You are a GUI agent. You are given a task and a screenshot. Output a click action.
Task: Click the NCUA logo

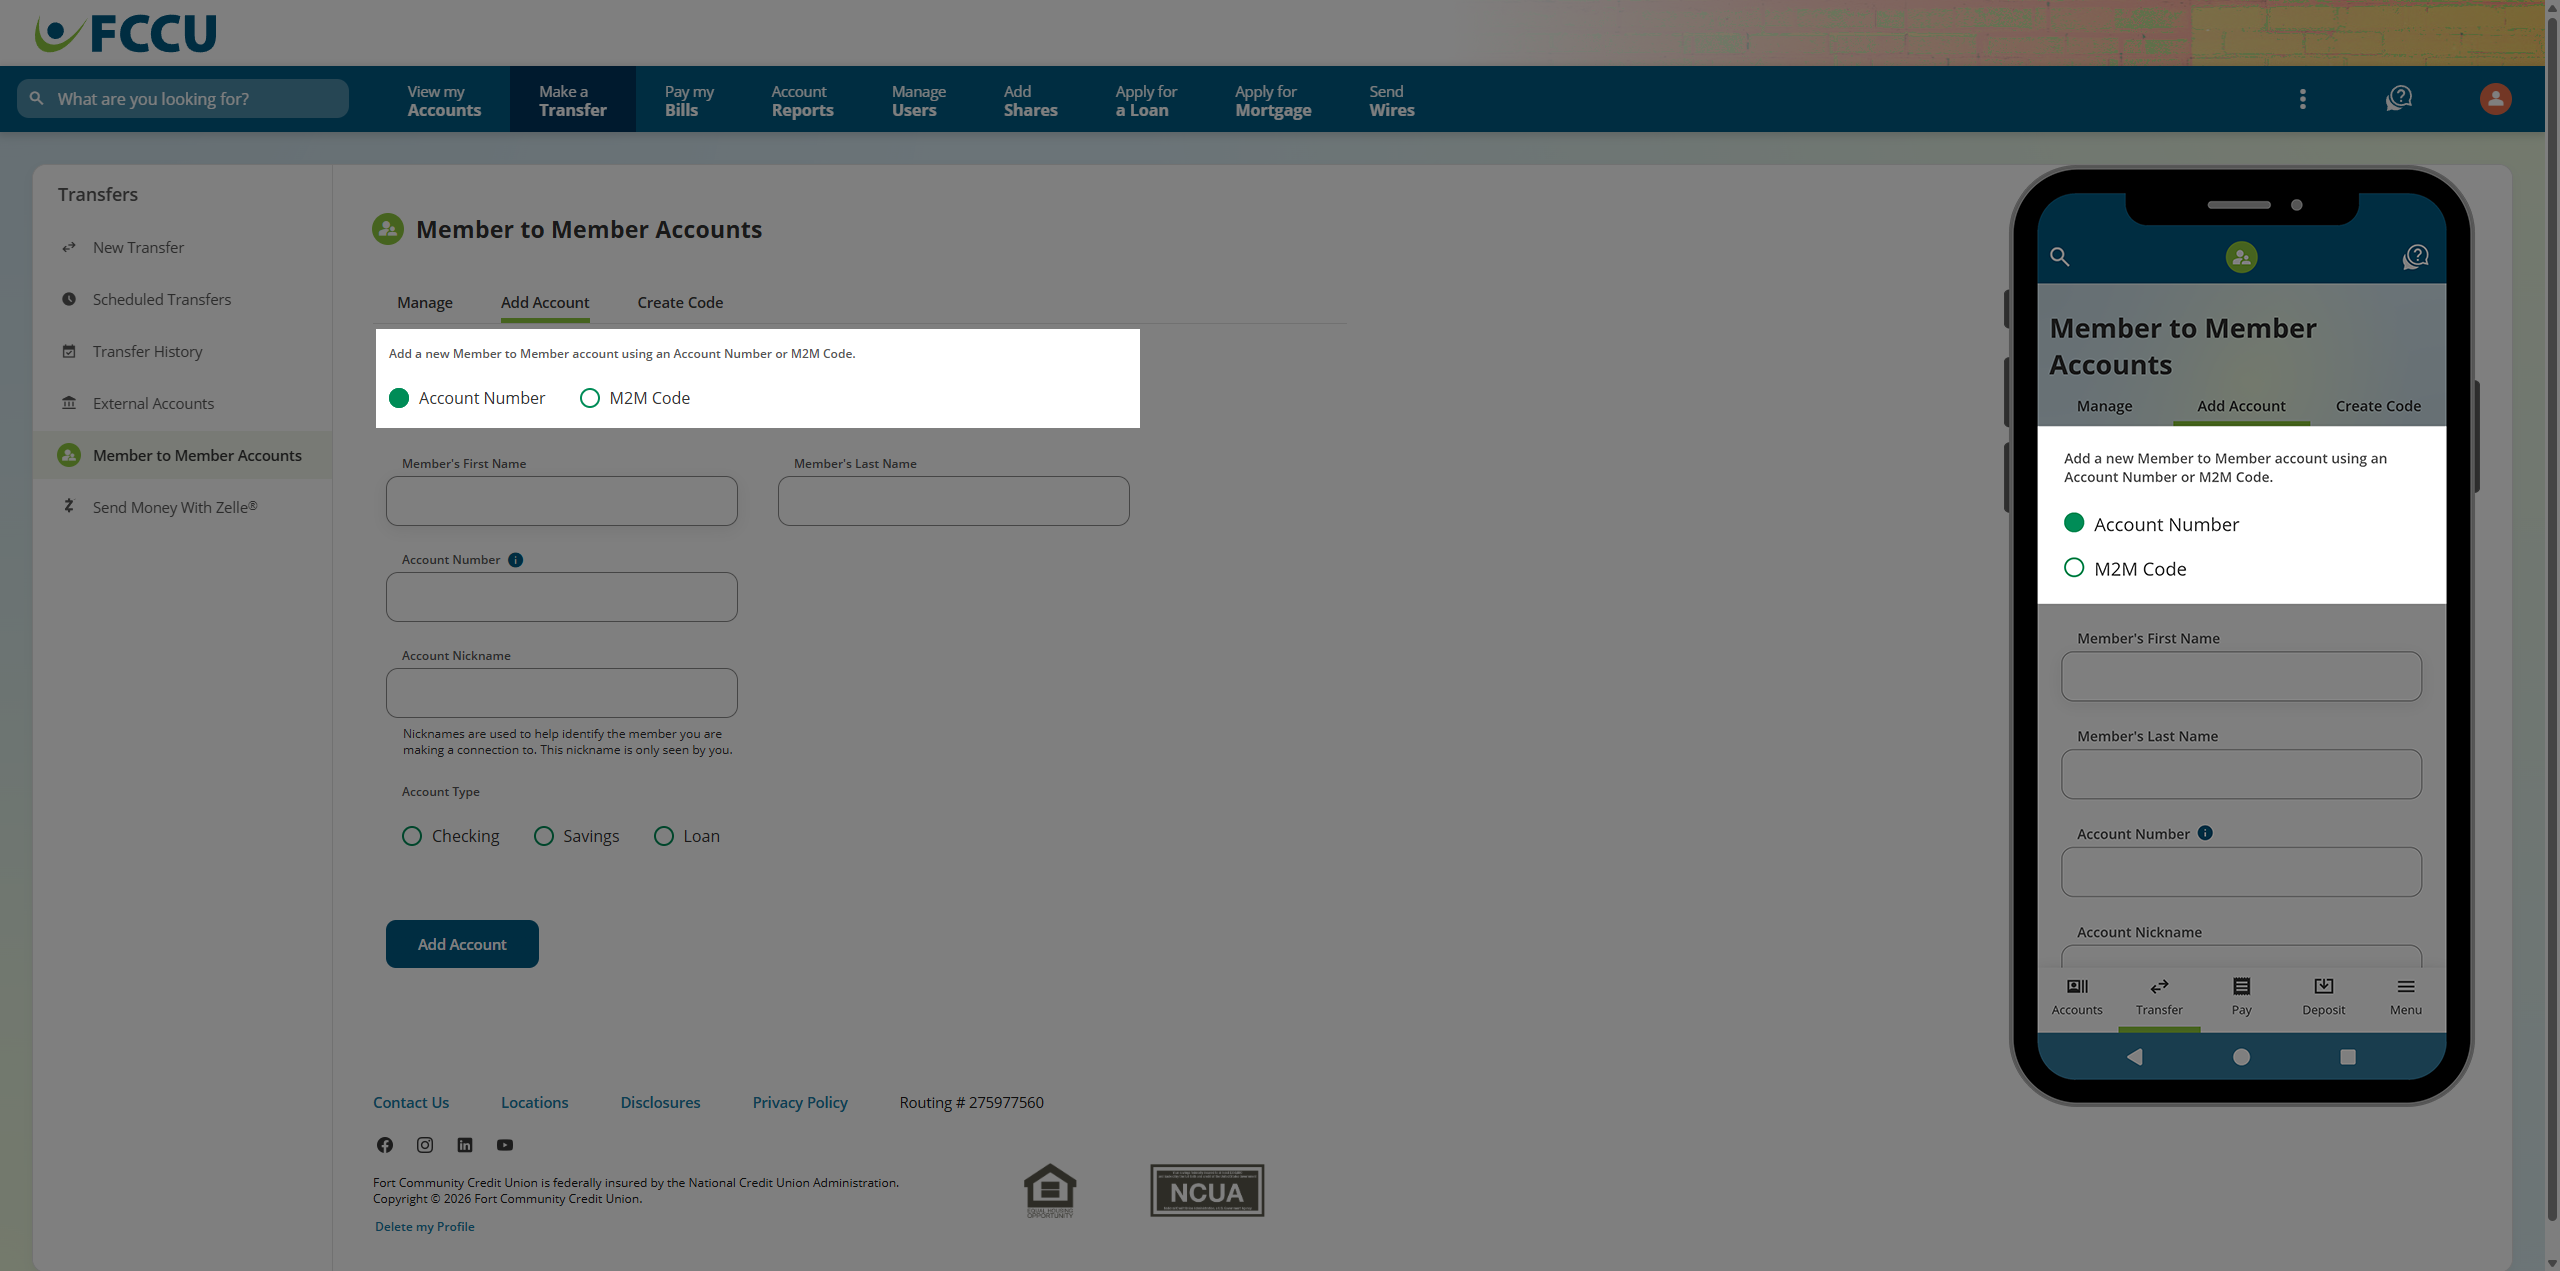[x=1207, y=1190]
